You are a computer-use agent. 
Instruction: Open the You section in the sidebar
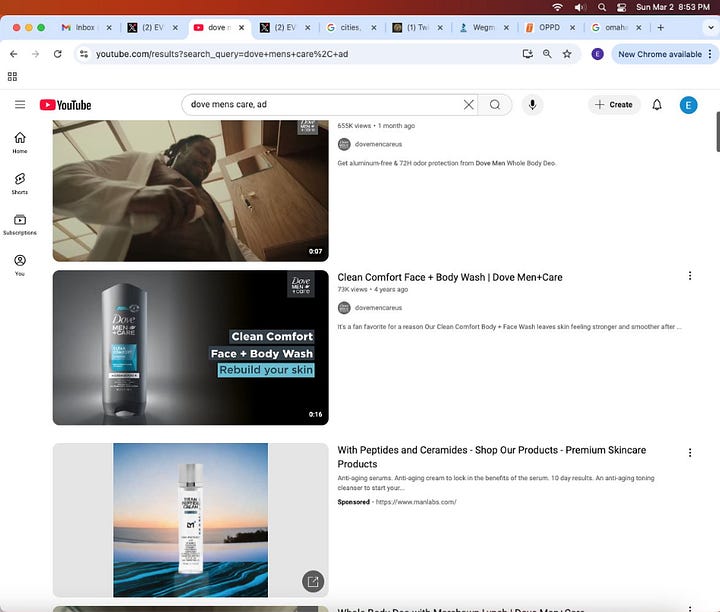pyautogui.click(x=20, y=265)
